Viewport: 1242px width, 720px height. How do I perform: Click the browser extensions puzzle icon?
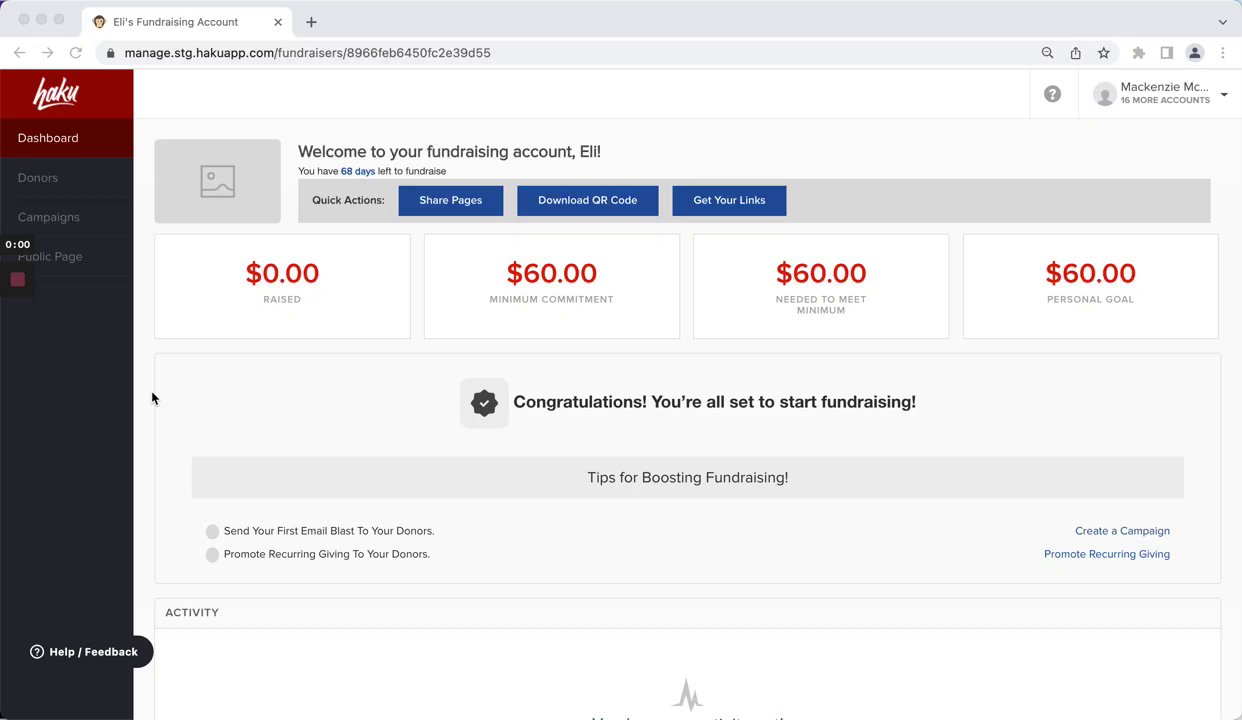click(1138, 53)
